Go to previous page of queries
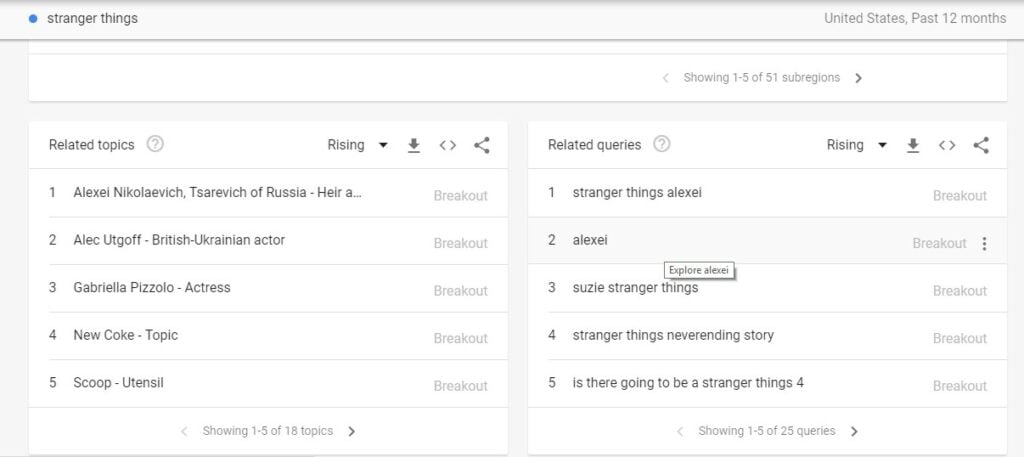Screen dimensions: 1024x457 tap(680, 431)
